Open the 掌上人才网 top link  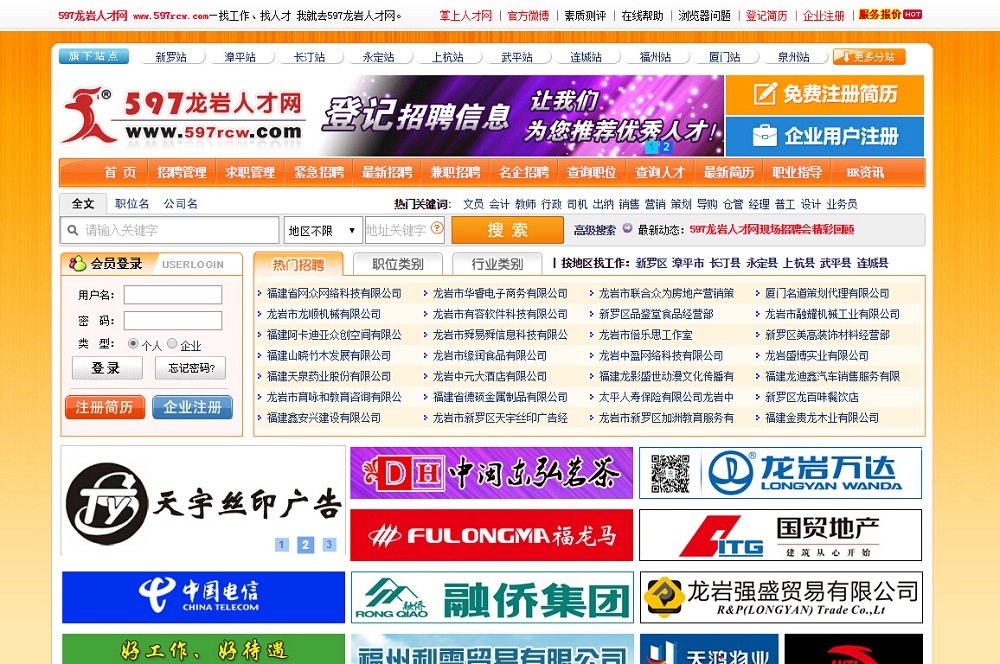click(466, 15)
